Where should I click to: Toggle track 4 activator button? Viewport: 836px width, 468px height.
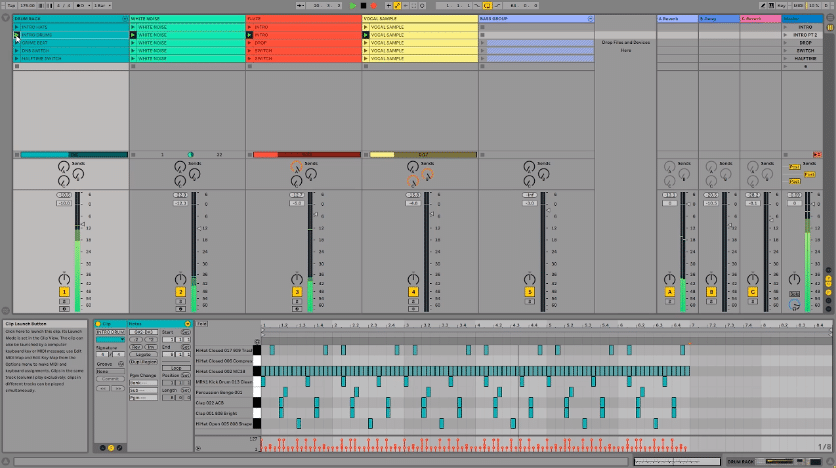(413, 292)
